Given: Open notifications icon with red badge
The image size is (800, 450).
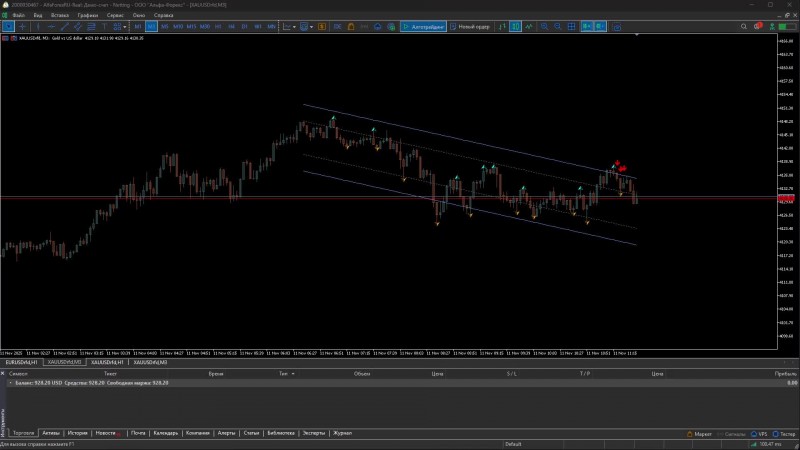Looking at the screenshot, I should point(758,26).
